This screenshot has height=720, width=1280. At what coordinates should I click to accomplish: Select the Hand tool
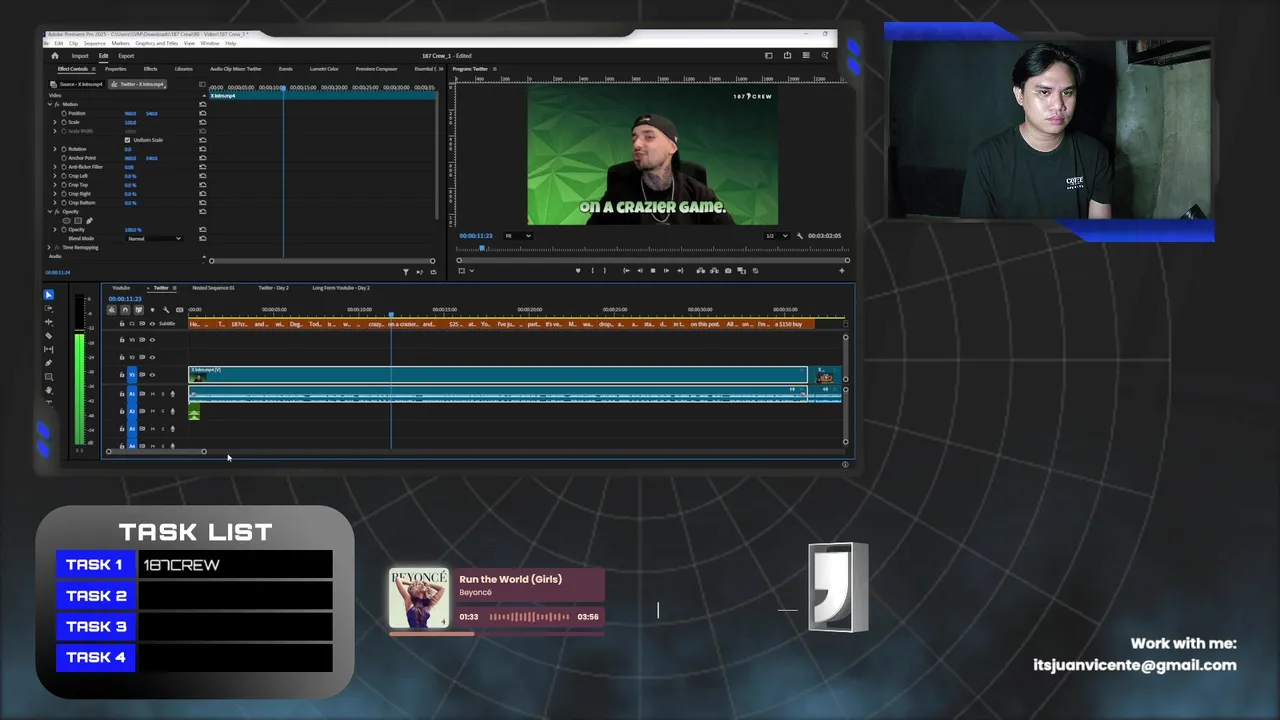click(49, 390)
